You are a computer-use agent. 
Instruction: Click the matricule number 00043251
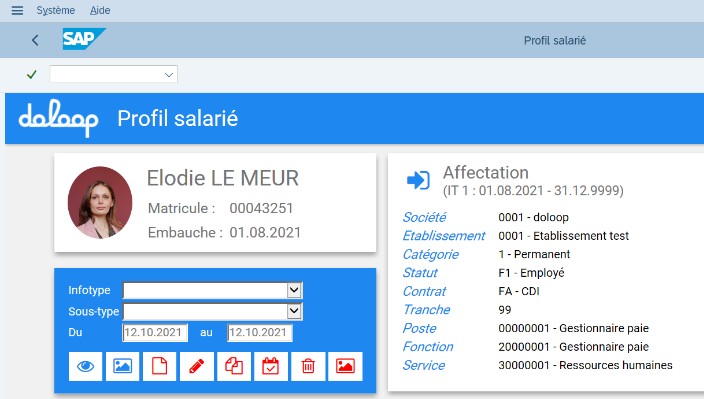click(261, 208)
